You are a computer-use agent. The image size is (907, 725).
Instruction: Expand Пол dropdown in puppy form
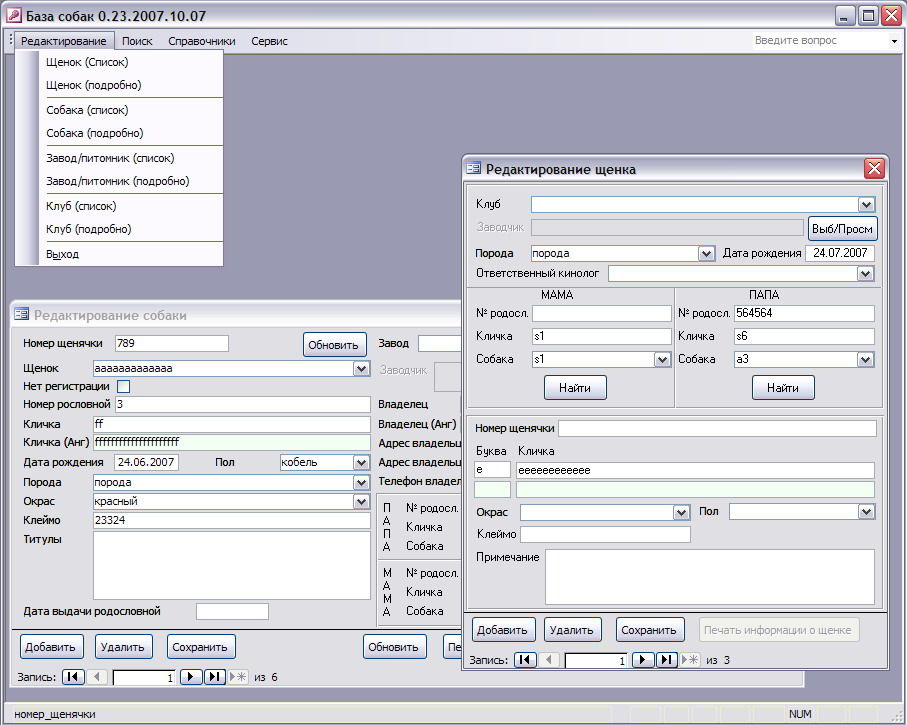866,511
